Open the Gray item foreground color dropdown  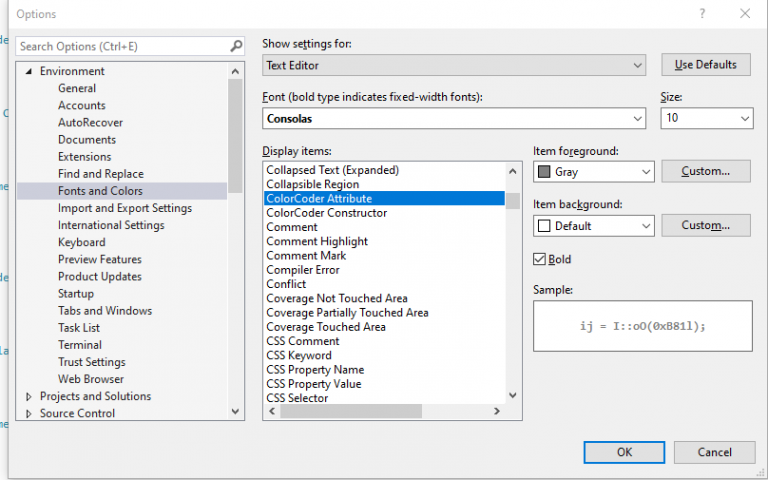click(x=594, y=172)
